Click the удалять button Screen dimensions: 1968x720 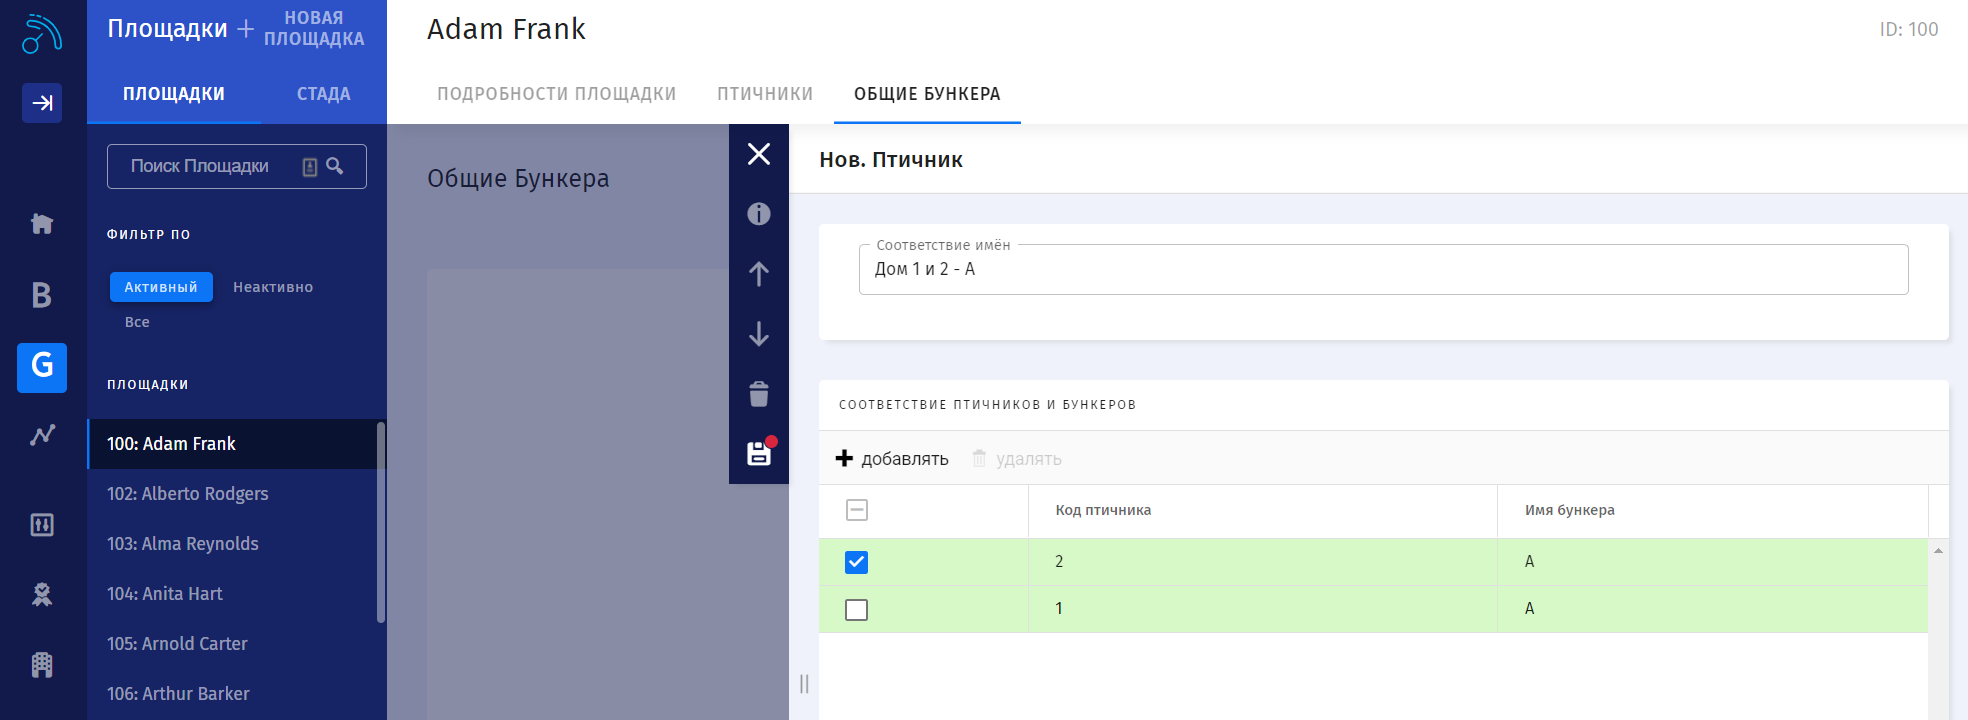[x=1017, y=458]
